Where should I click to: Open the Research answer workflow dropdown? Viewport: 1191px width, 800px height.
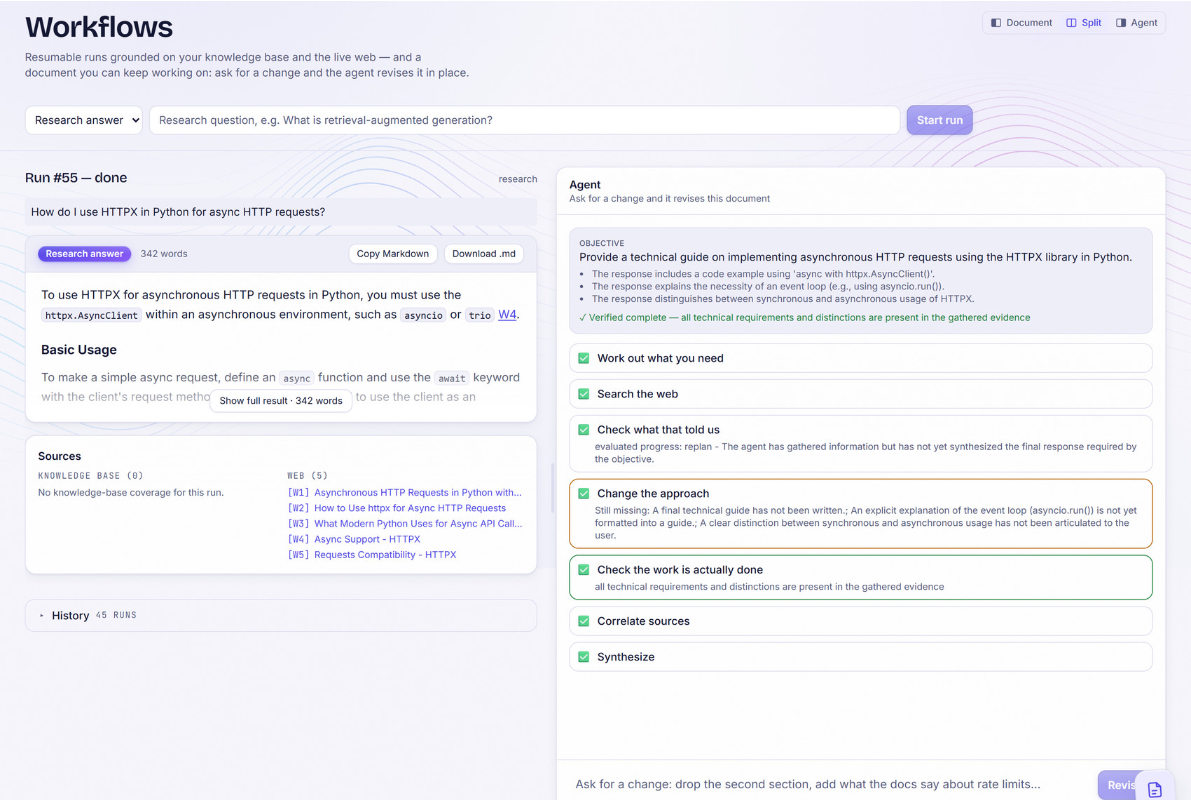click(84, 120)
